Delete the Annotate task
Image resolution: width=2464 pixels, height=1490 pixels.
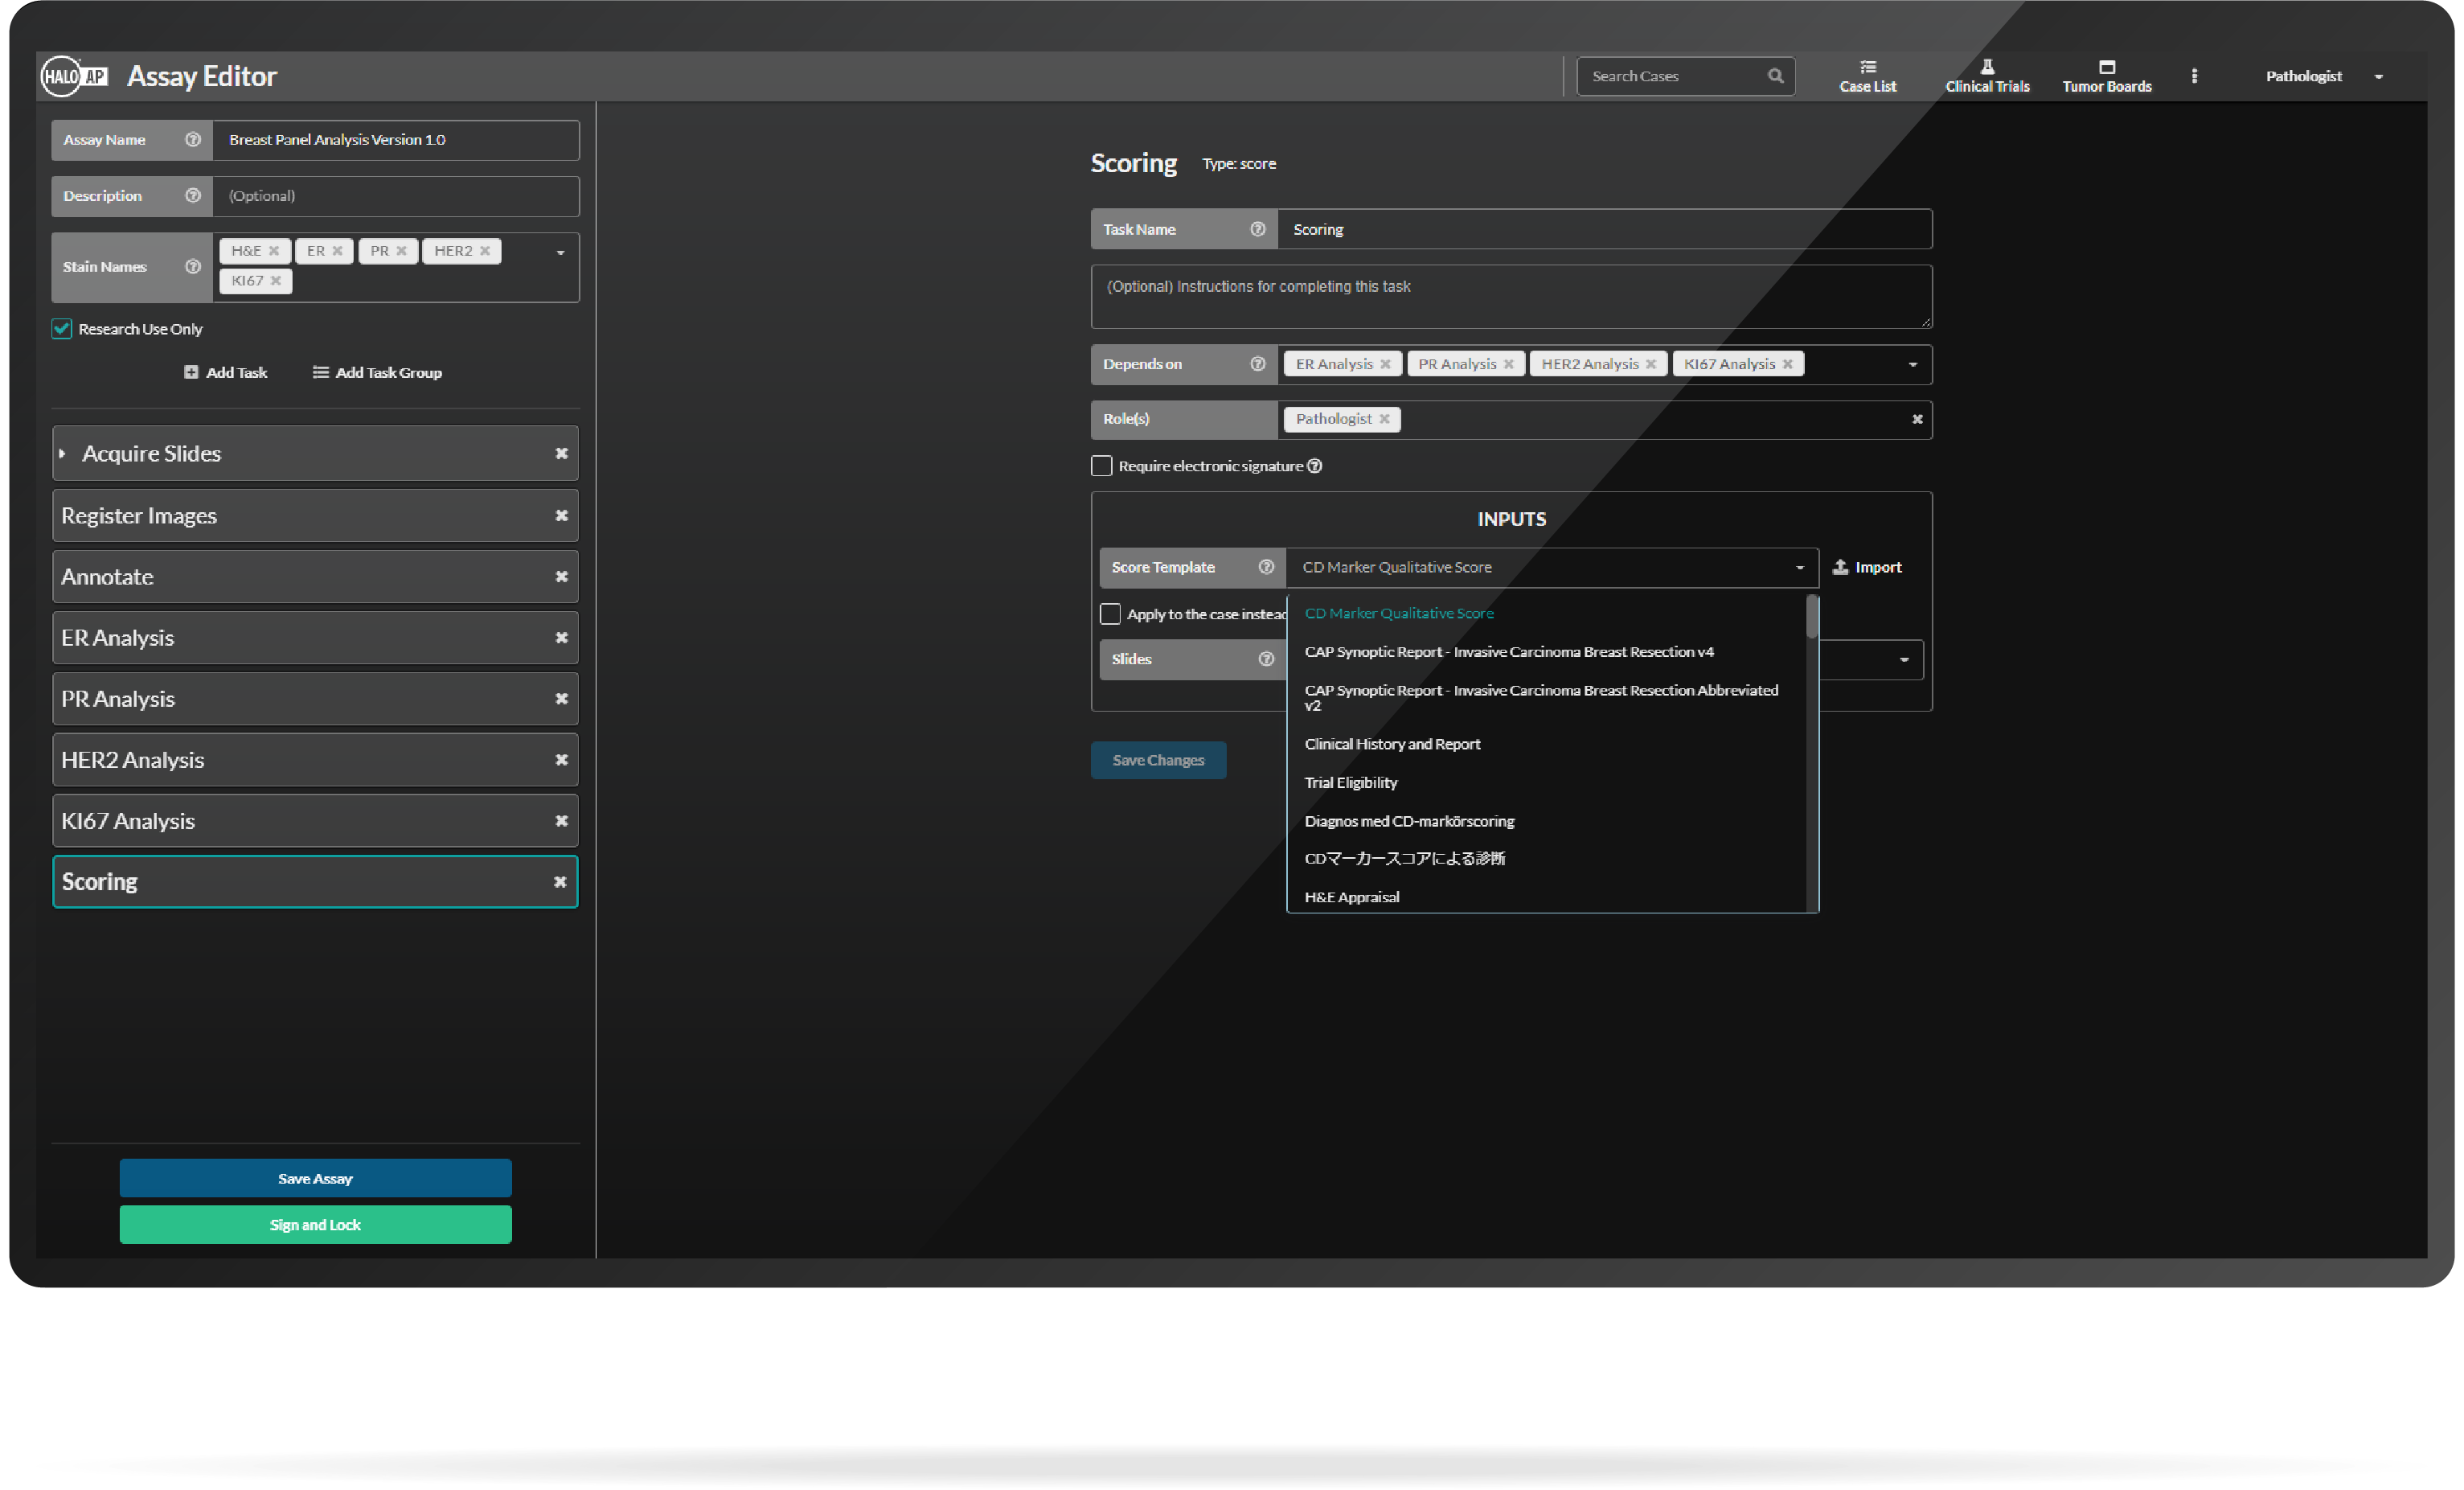(x=561, y=577)
